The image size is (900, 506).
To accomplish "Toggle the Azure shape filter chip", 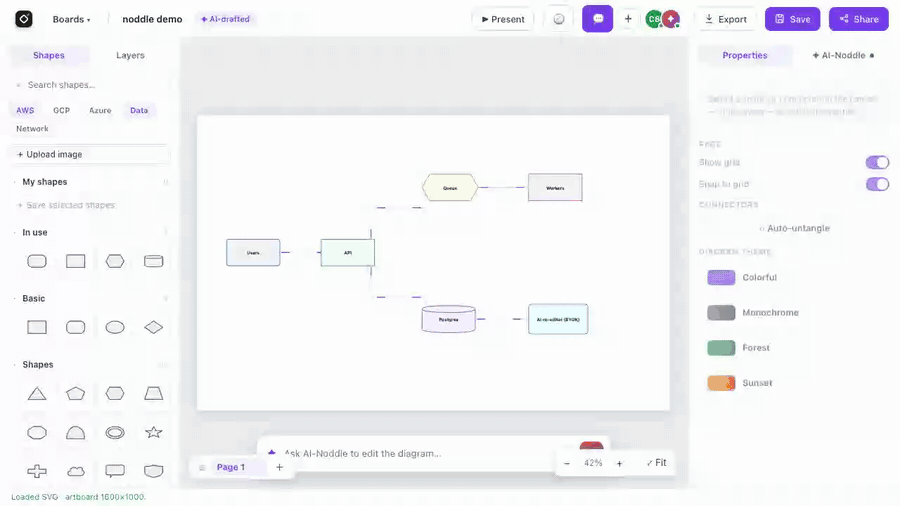I will (100, 110).
